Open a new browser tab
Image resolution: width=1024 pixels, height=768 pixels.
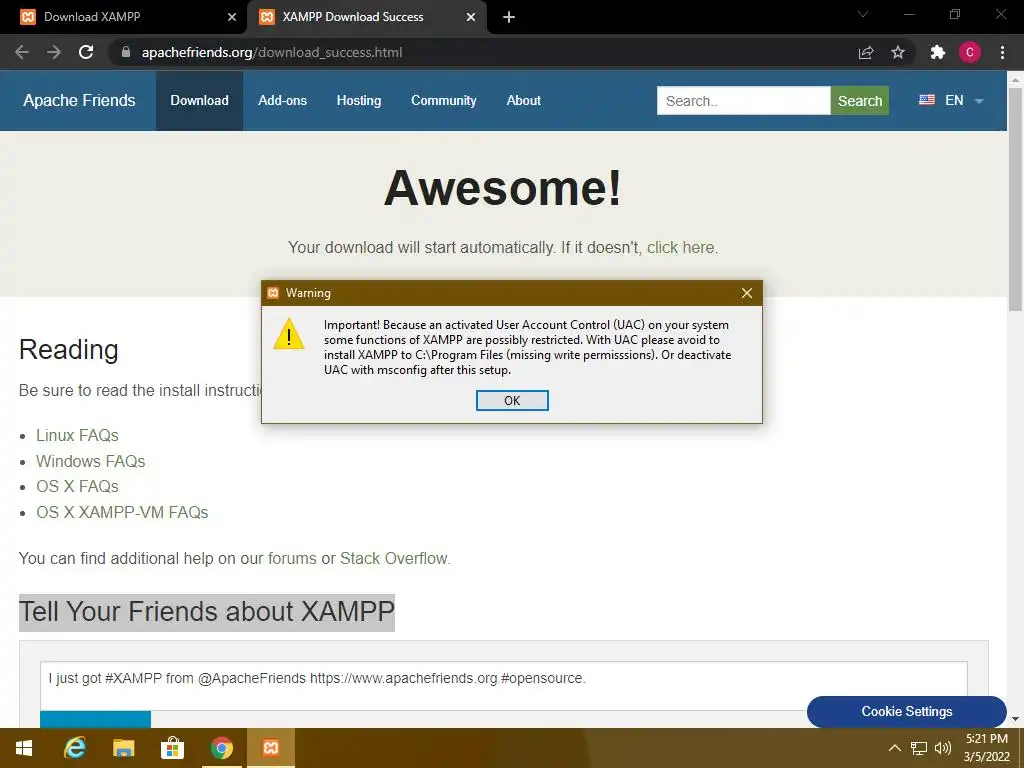(x=509, y=18)
